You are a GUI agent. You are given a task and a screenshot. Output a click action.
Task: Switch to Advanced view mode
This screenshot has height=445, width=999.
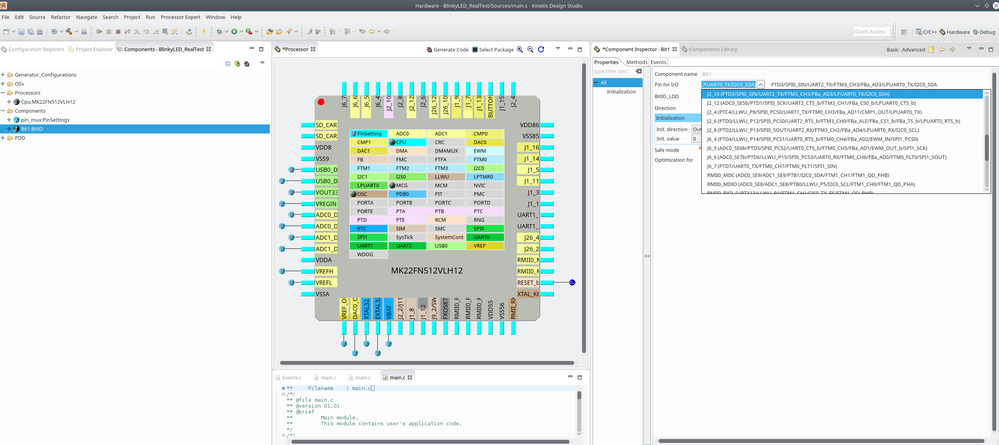[913, 49]
